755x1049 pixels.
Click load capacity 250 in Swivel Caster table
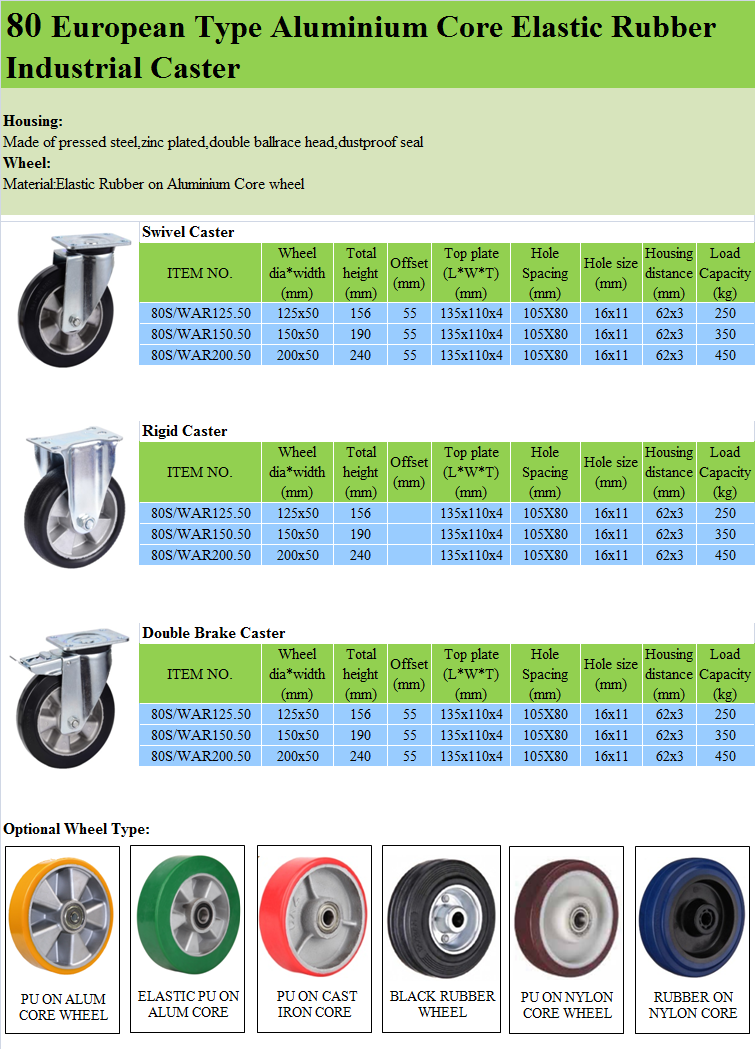(725, 313)
